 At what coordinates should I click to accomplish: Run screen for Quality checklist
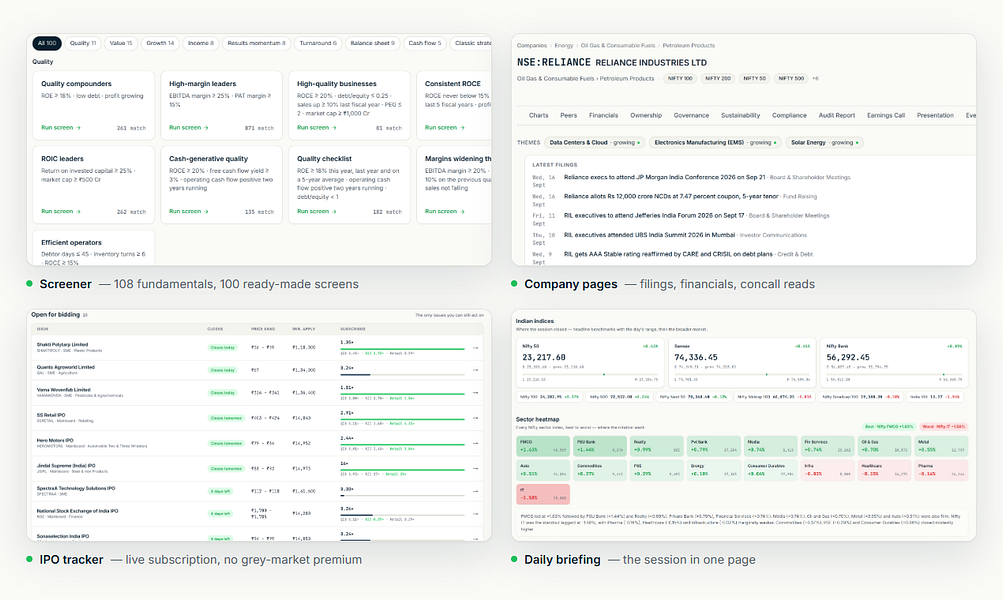[x=317, y=211]
